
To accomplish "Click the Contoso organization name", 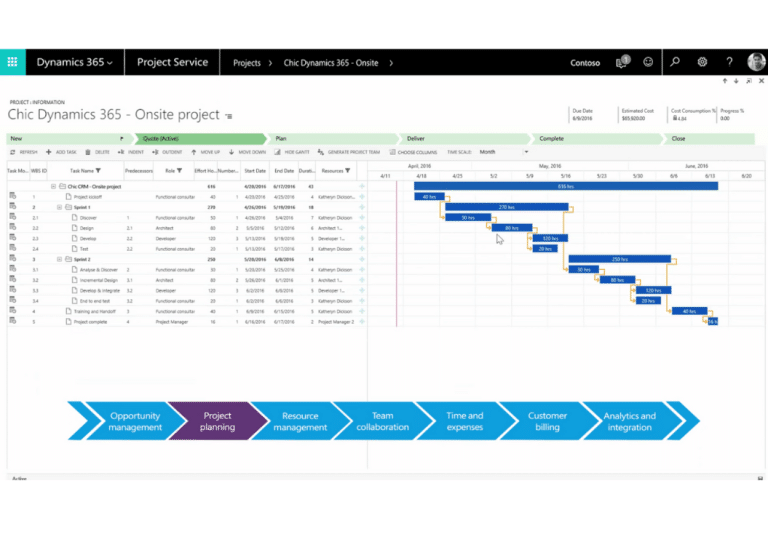I will [x=585, y=63].
